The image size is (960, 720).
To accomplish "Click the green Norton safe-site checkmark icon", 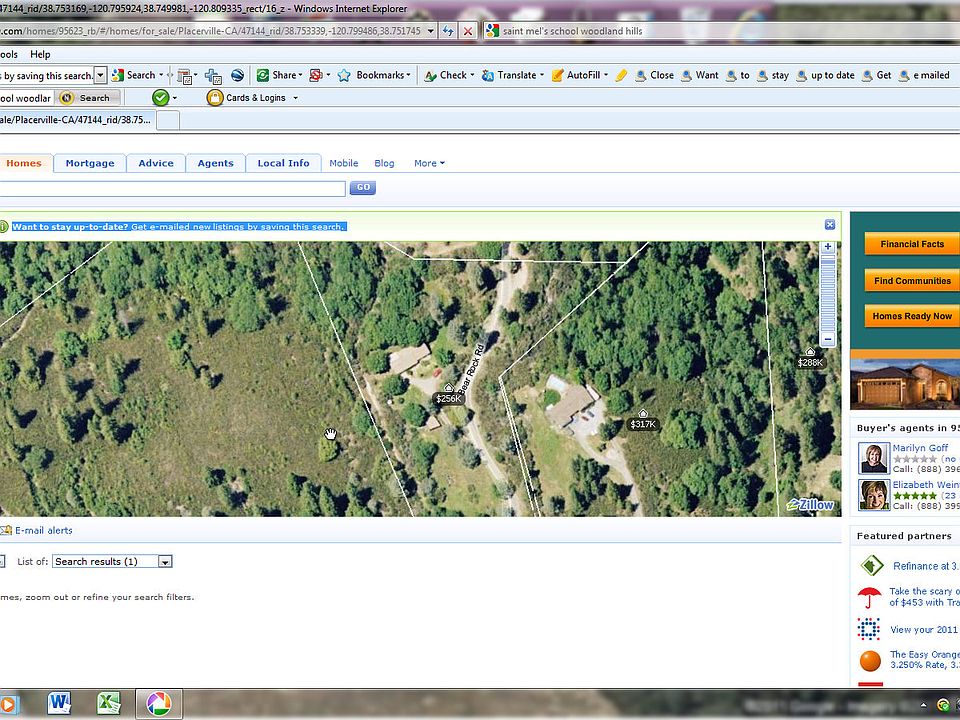I will click(160, 98).
